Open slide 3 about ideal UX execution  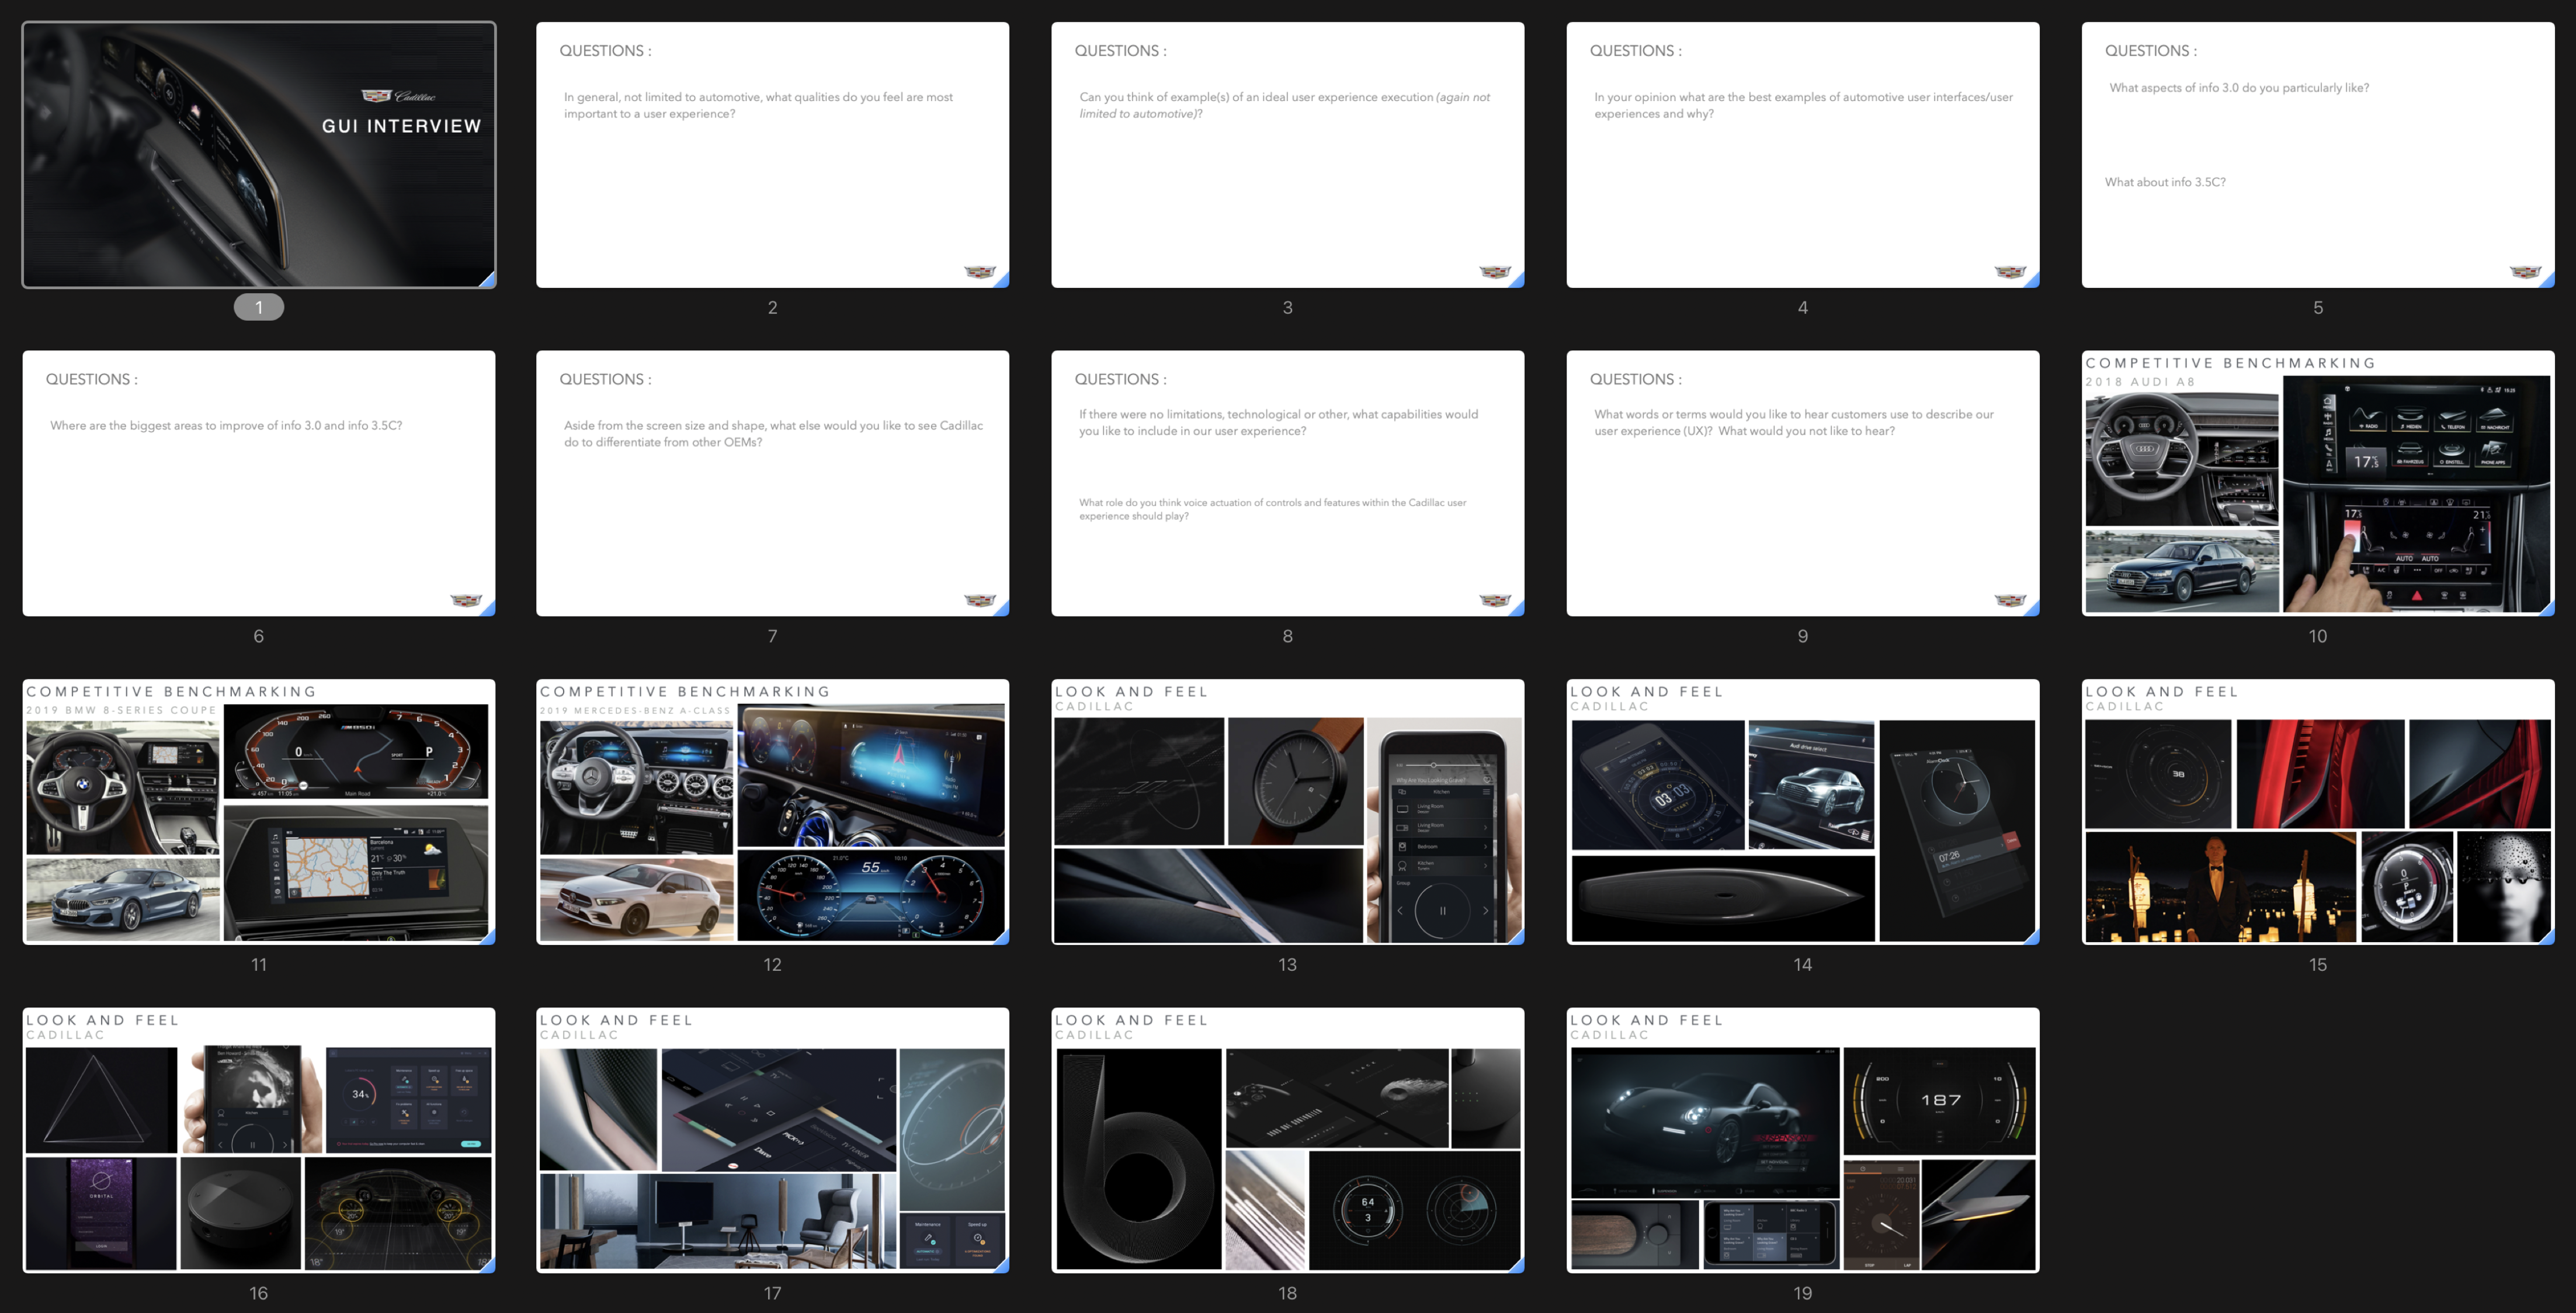[1287, 155]
